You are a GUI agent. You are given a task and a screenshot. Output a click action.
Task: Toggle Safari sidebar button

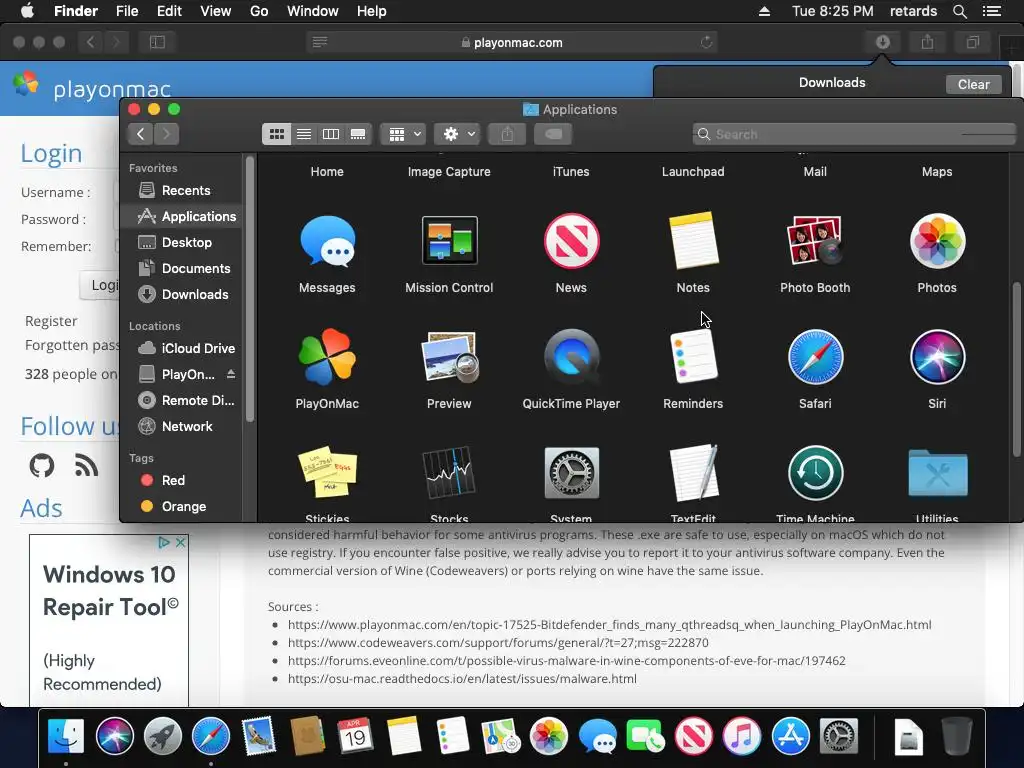(157, 42)
